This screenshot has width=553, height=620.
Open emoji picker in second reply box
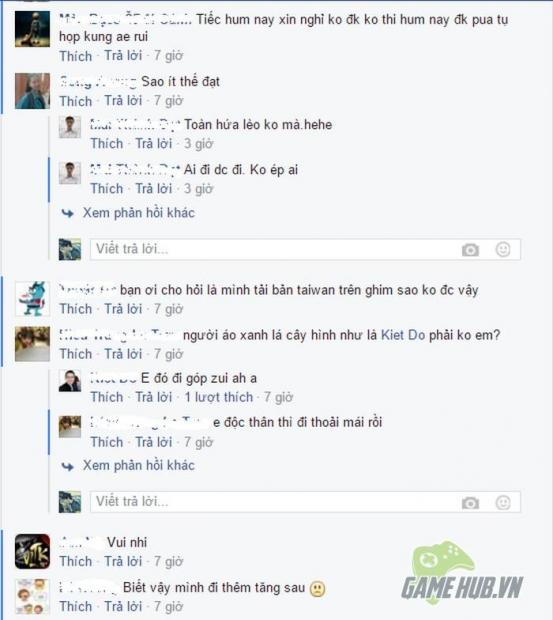tap(503, 503)
